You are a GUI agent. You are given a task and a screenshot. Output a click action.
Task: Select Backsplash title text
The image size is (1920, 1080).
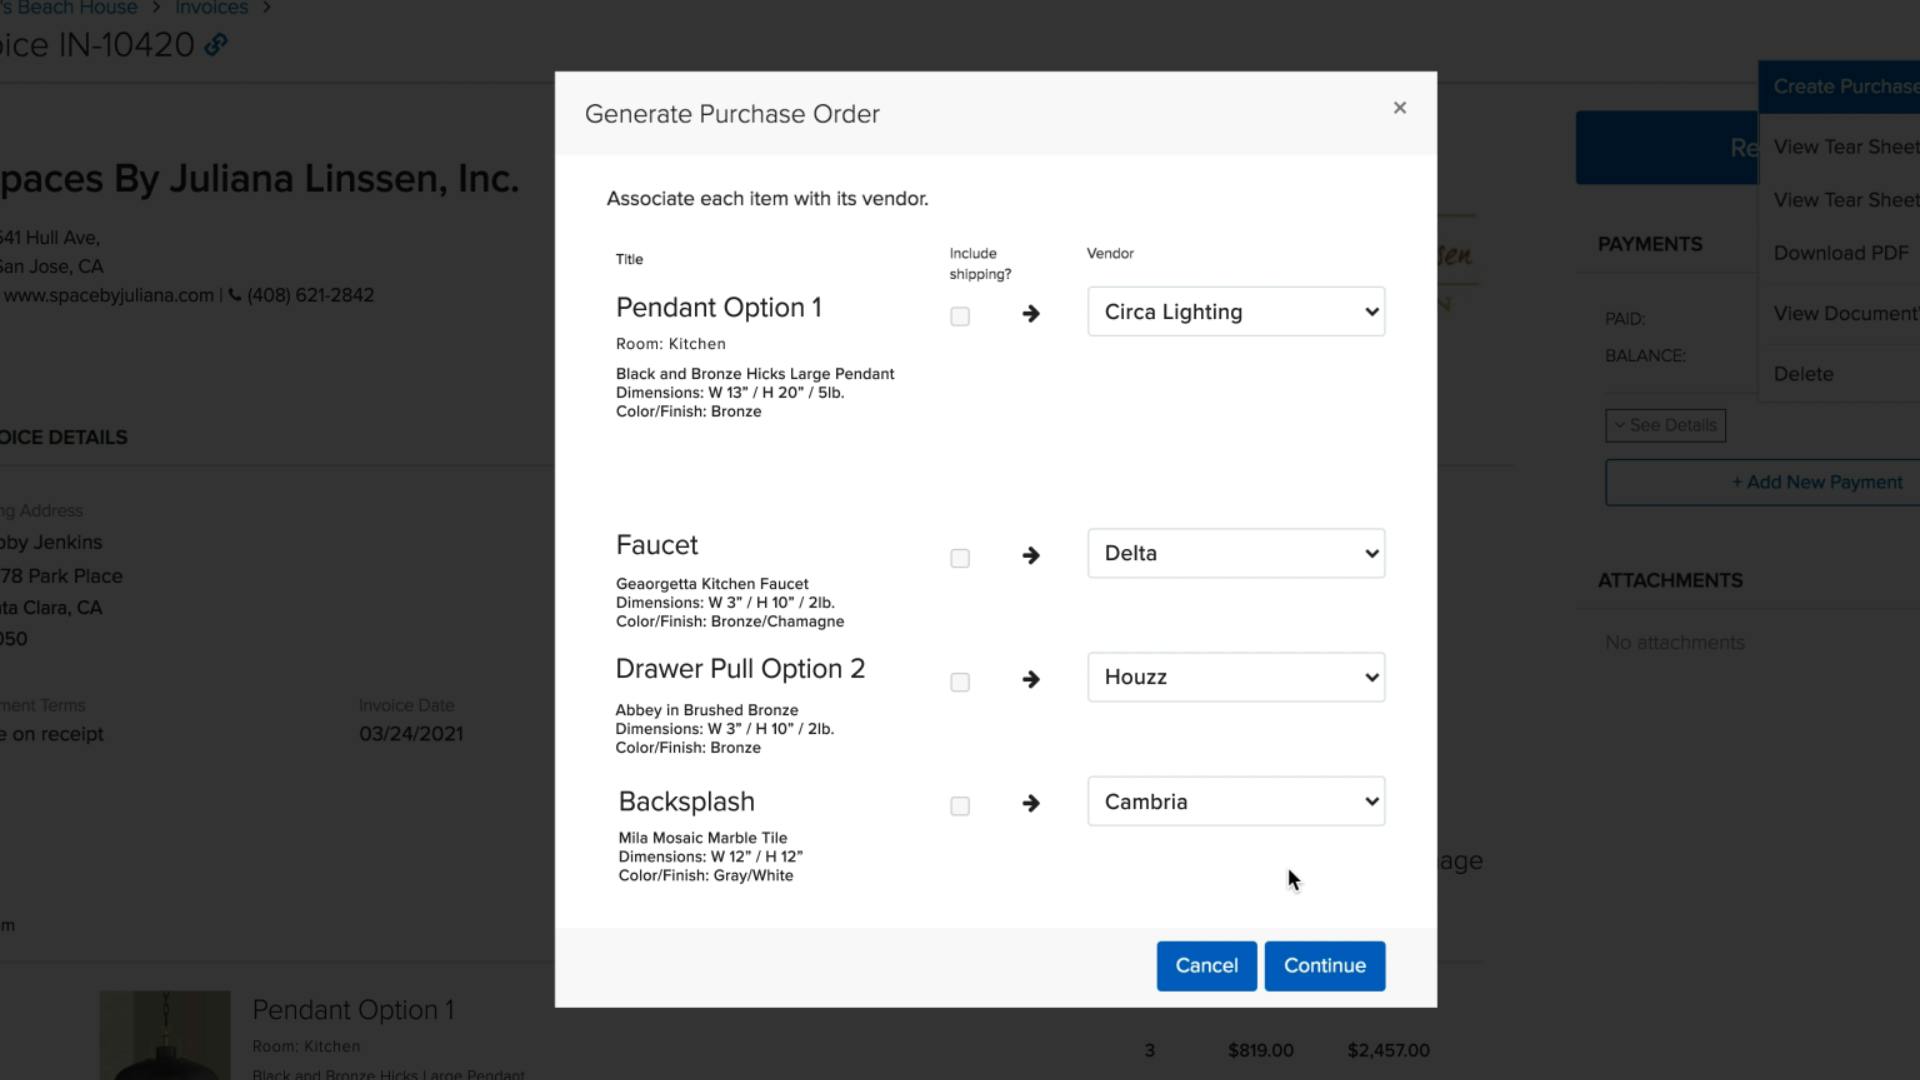click(686, 802)
